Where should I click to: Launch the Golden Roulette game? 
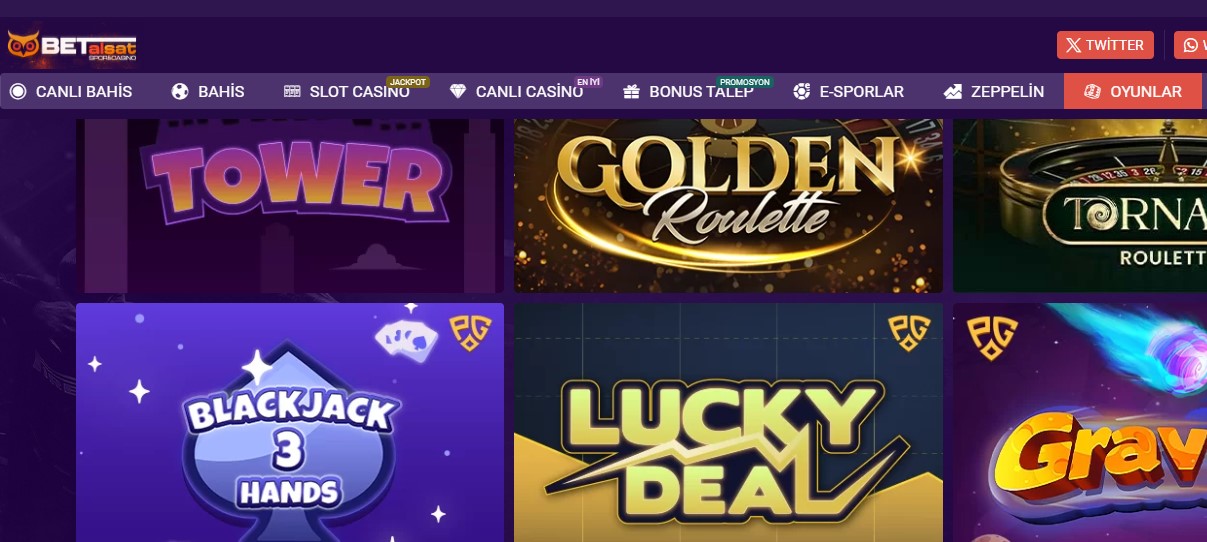(x=729, y=205)
